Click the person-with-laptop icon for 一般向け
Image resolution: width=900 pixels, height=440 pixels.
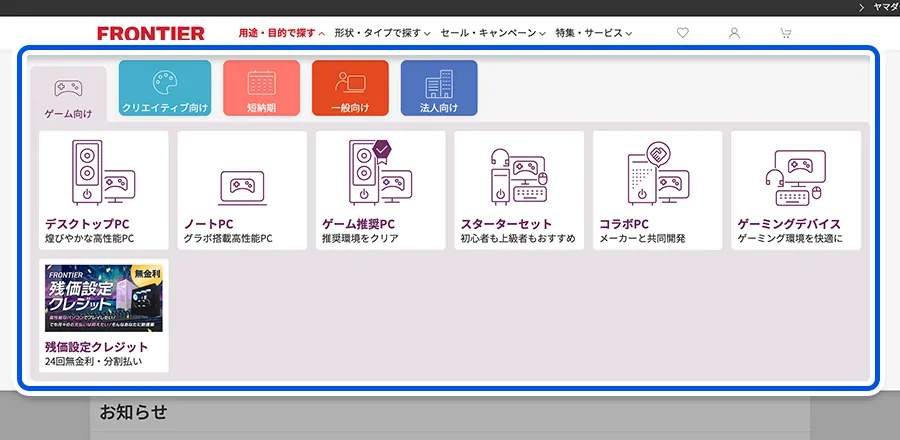tap(350, 82)
